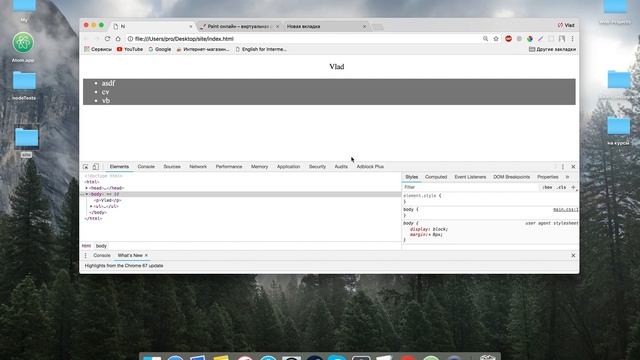Click the purple pen extension icon
Screen dimensions: 640x360
540,39
